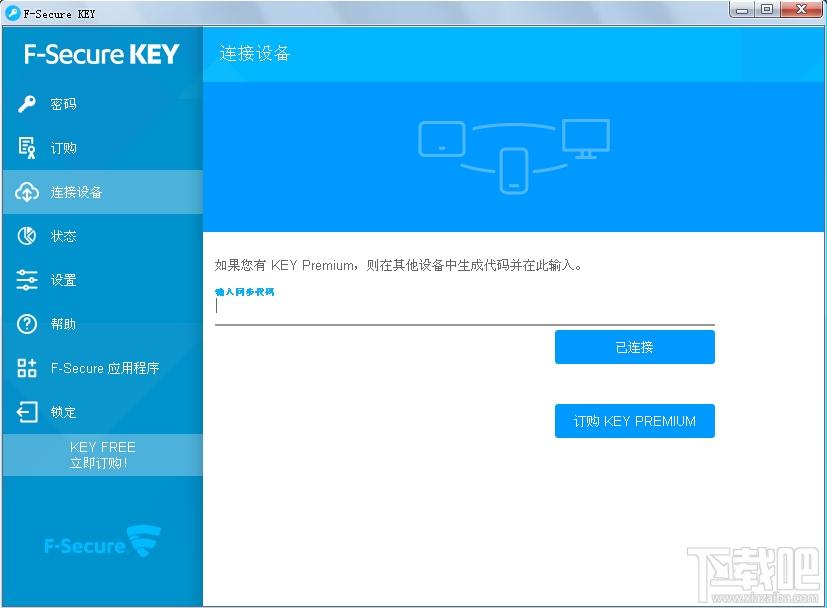Close the F-Secure KEY window
827x608 pixels.
[x=801, y=9]
